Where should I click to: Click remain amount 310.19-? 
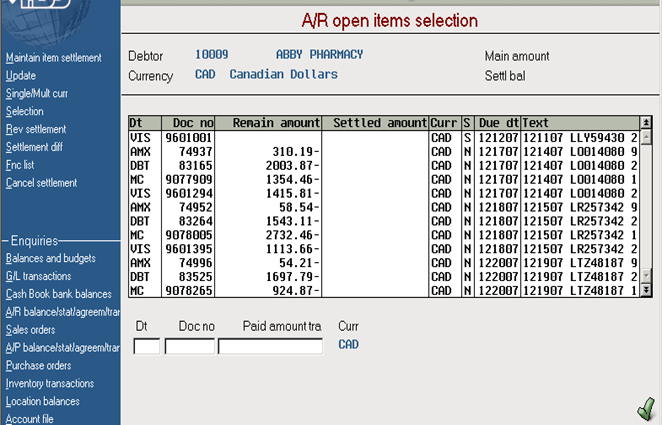[x=296, y=152]
